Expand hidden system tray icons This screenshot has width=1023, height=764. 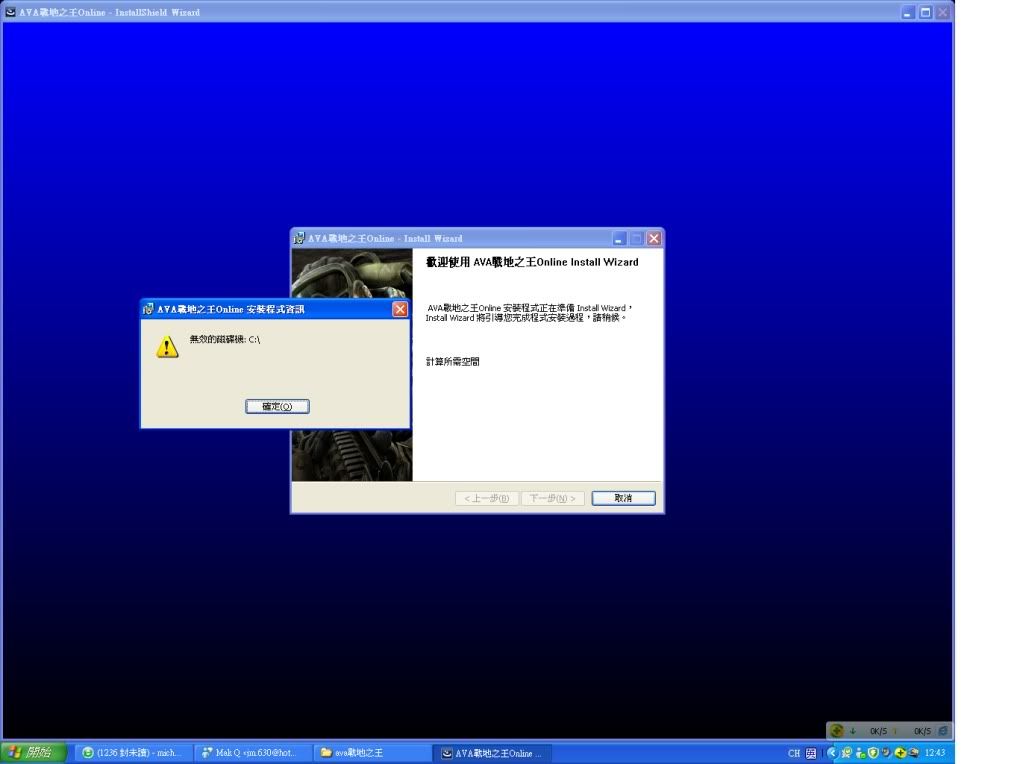click(831, 753)
